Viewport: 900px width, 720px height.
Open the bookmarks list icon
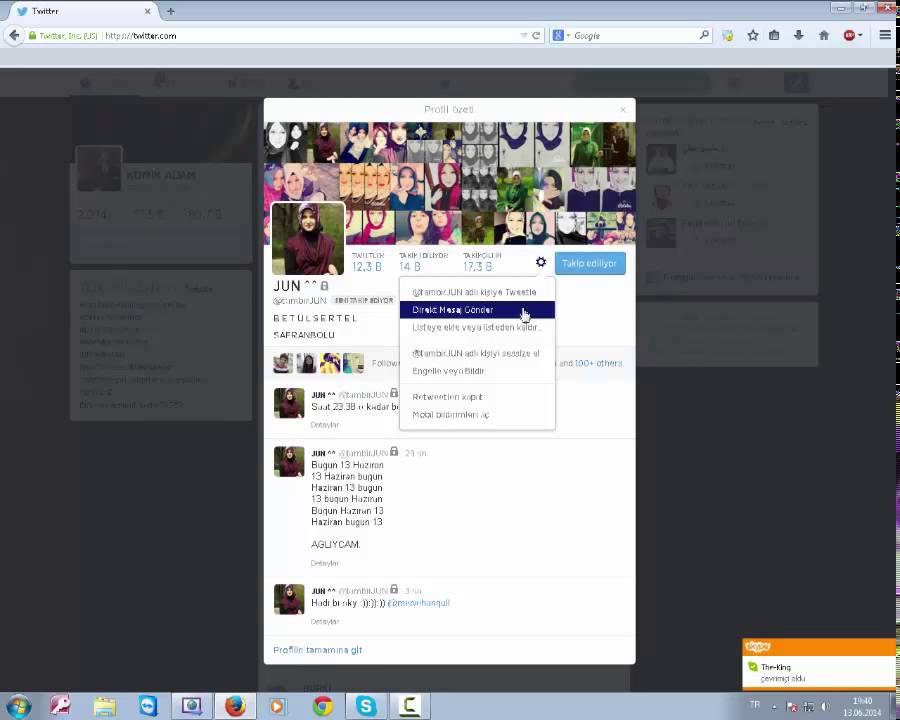tap(774, 36)
